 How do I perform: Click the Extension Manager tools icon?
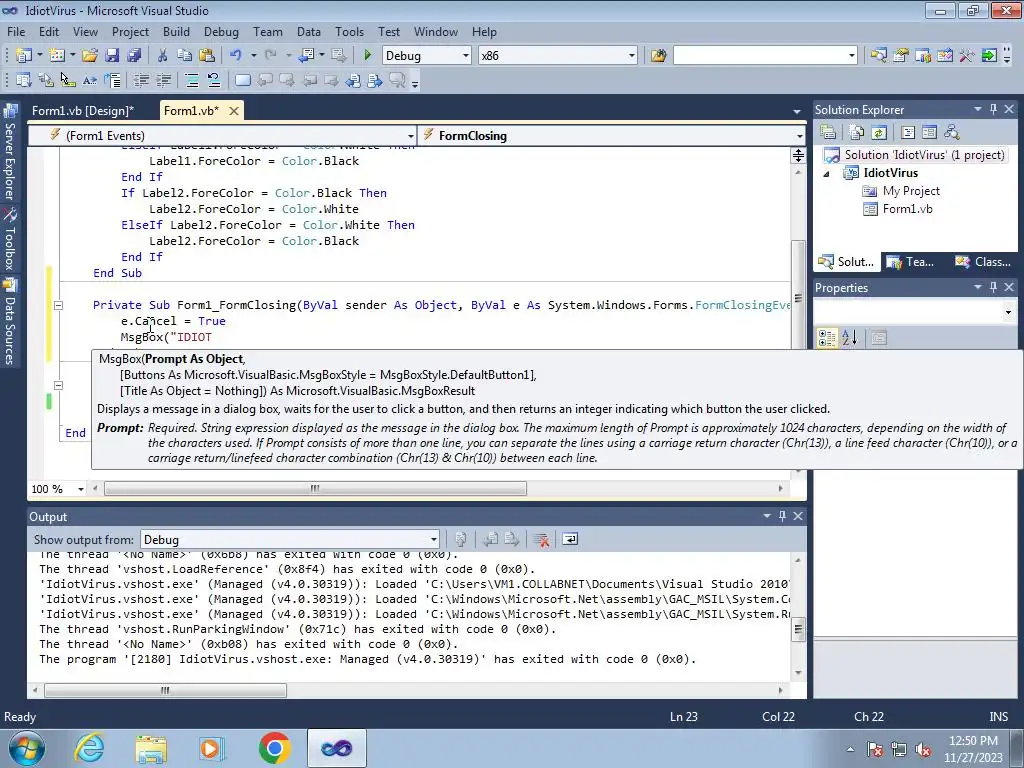[x=967, y=56]
